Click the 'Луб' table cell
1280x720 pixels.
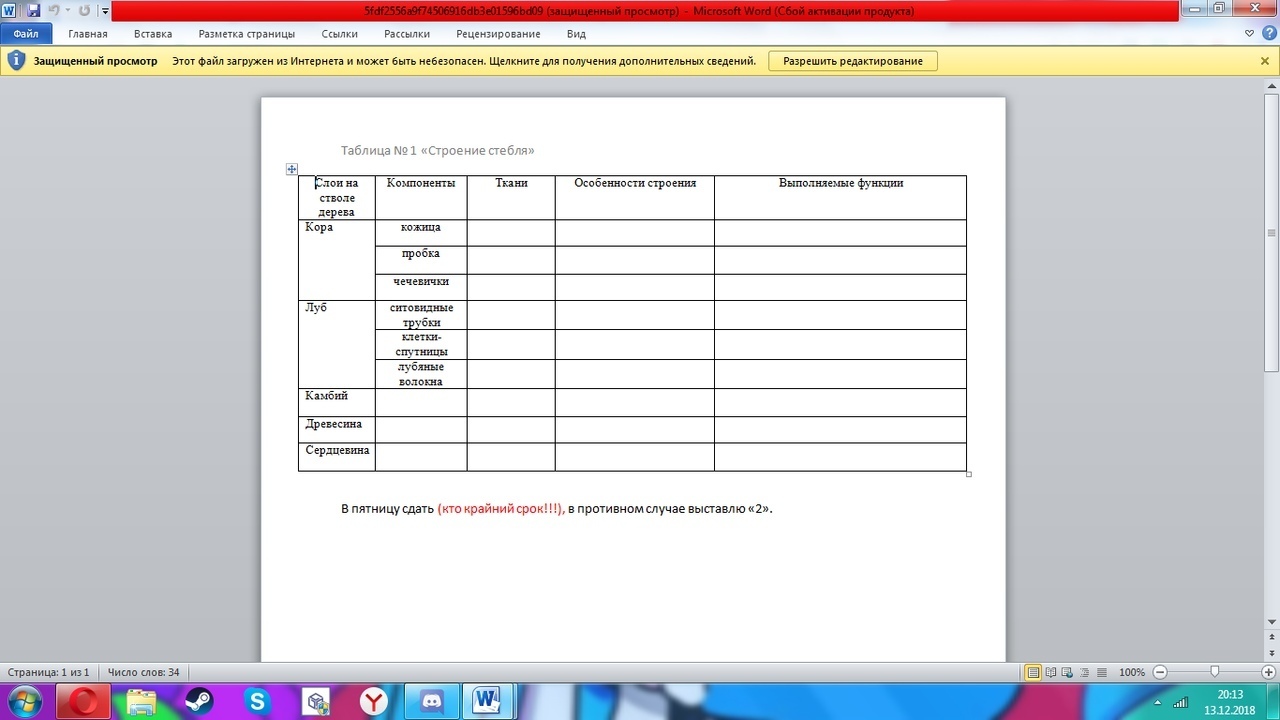coord(337,344)
